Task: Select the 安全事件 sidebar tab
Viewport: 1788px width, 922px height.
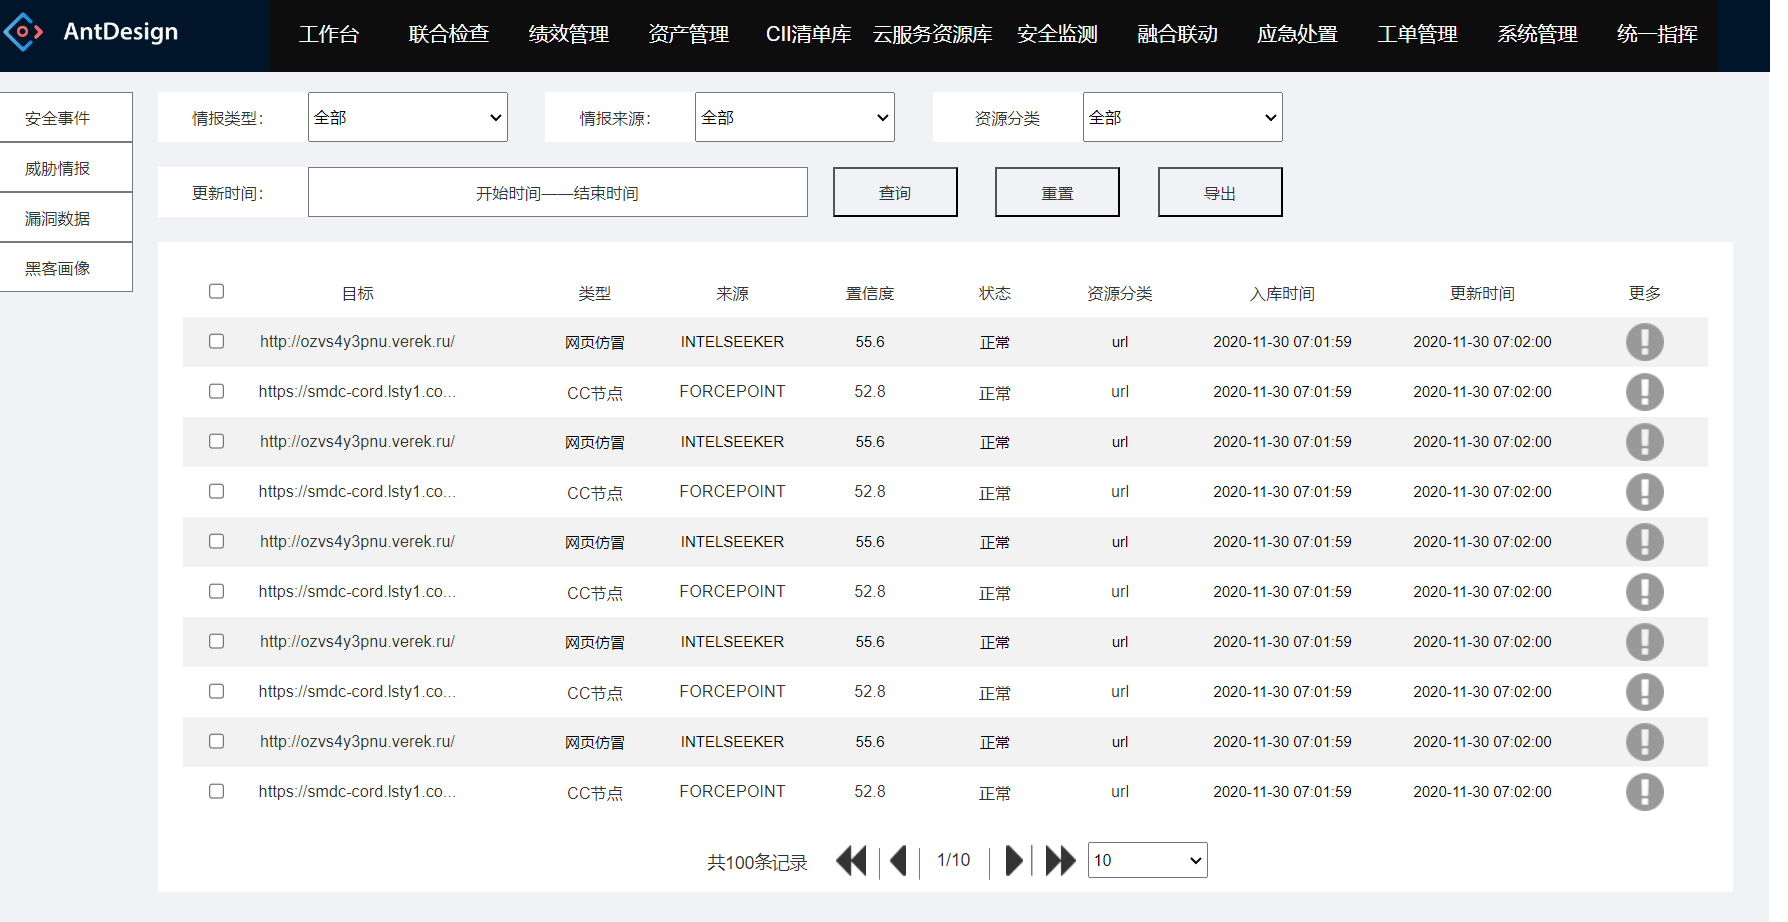Action: (66, 117)
